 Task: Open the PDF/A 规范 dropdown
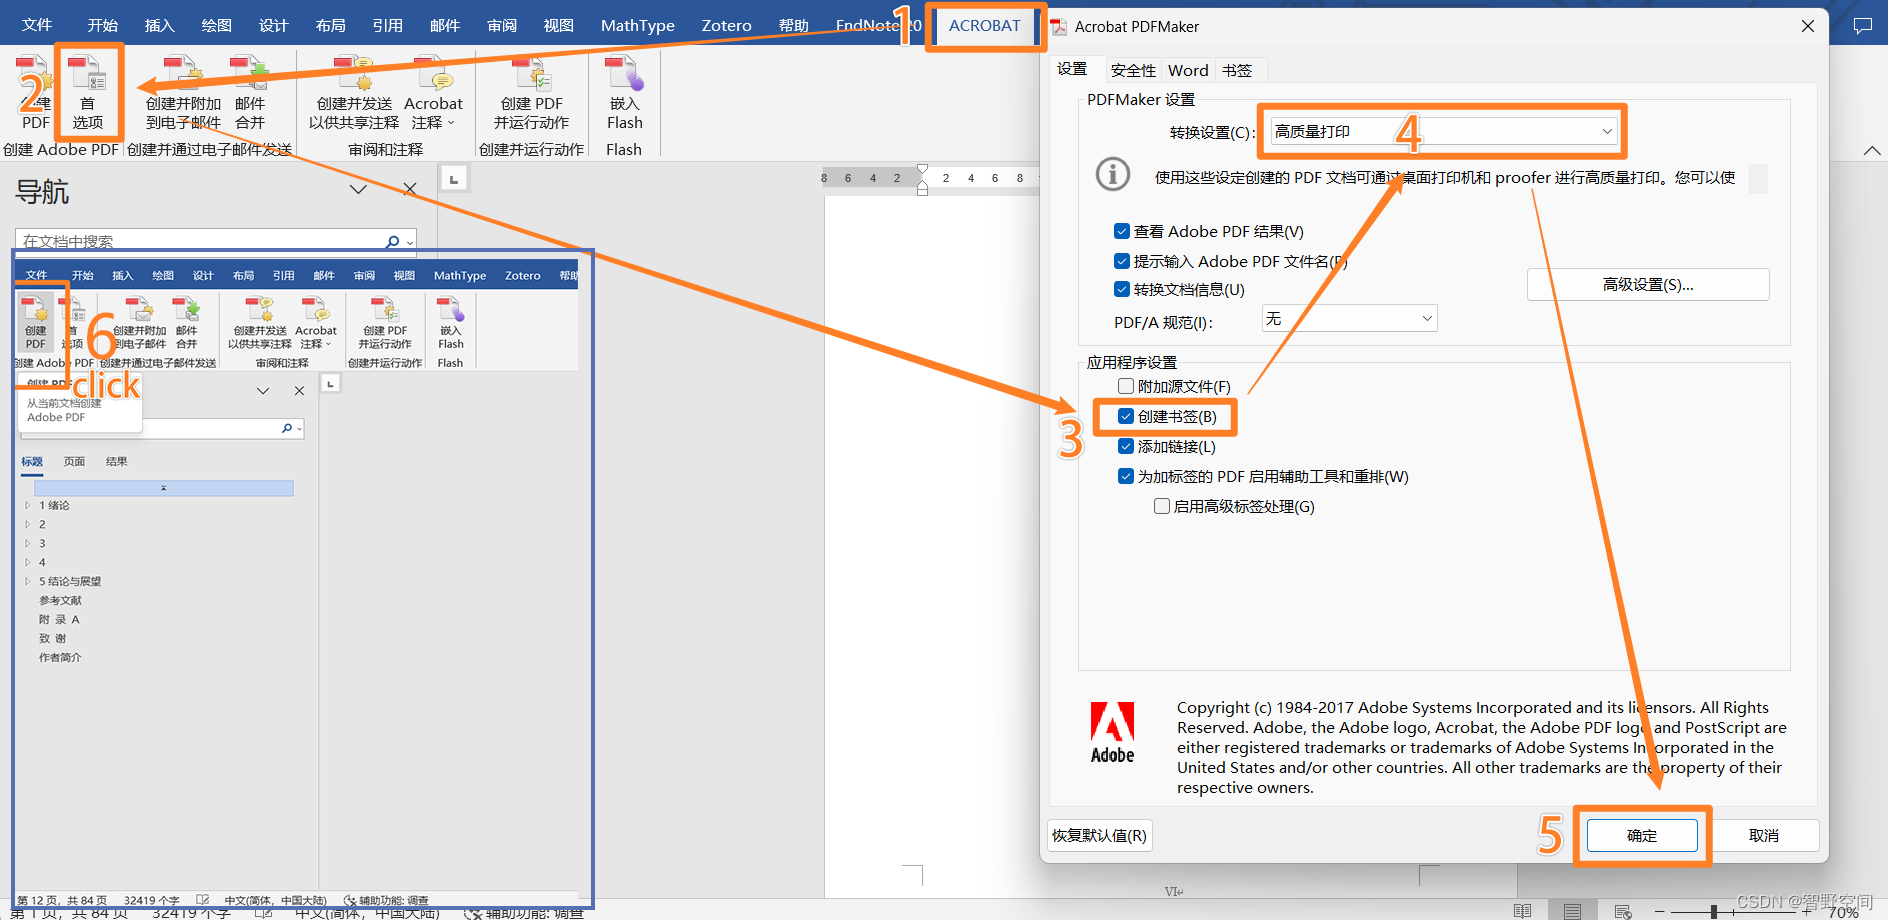coord(1349,319)
